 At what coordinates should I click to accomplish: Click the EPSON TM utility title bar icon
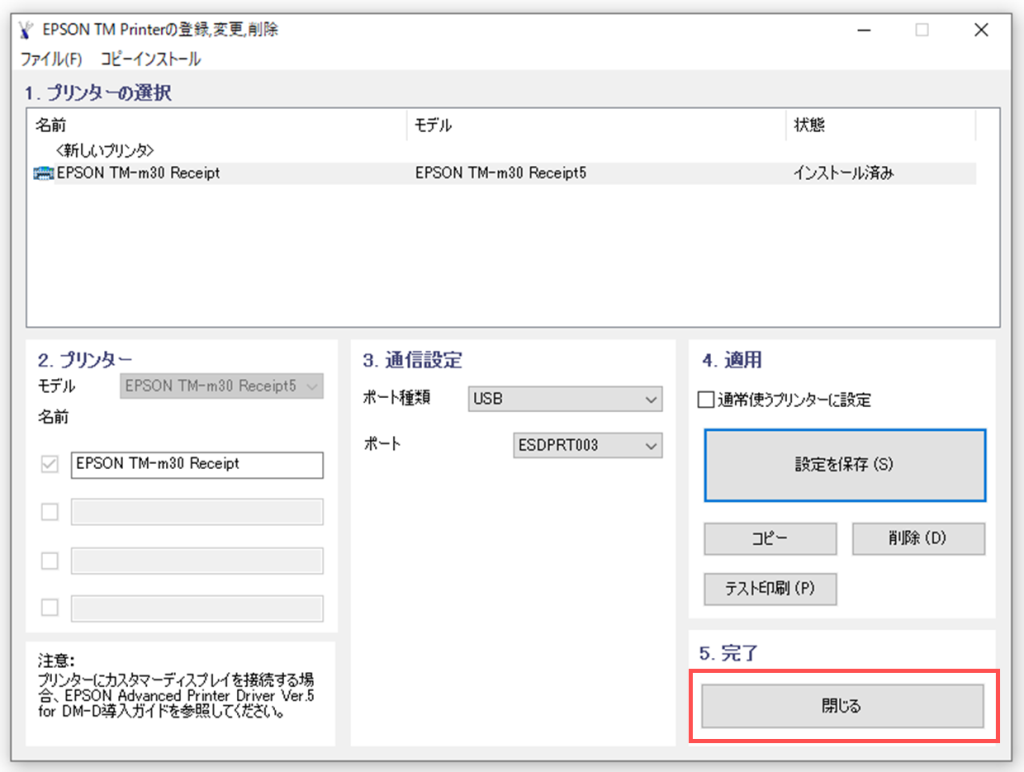[x=26, y=30]
